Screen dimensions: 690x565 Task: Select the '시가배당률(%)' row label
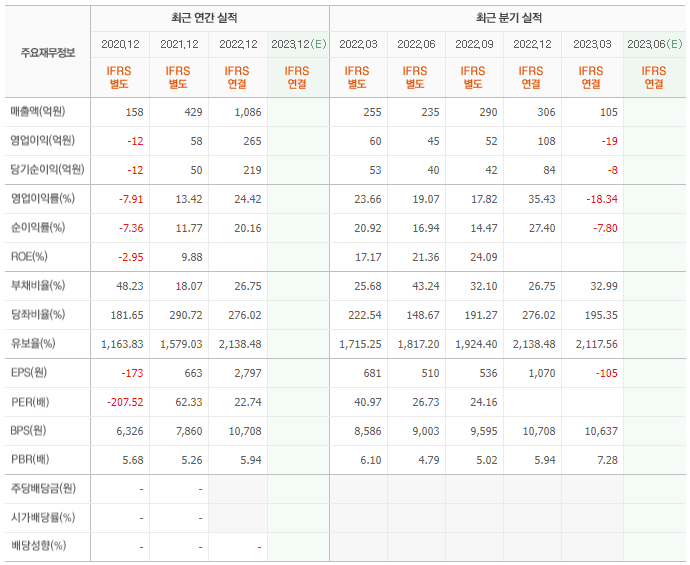click(x=43, y=518)
